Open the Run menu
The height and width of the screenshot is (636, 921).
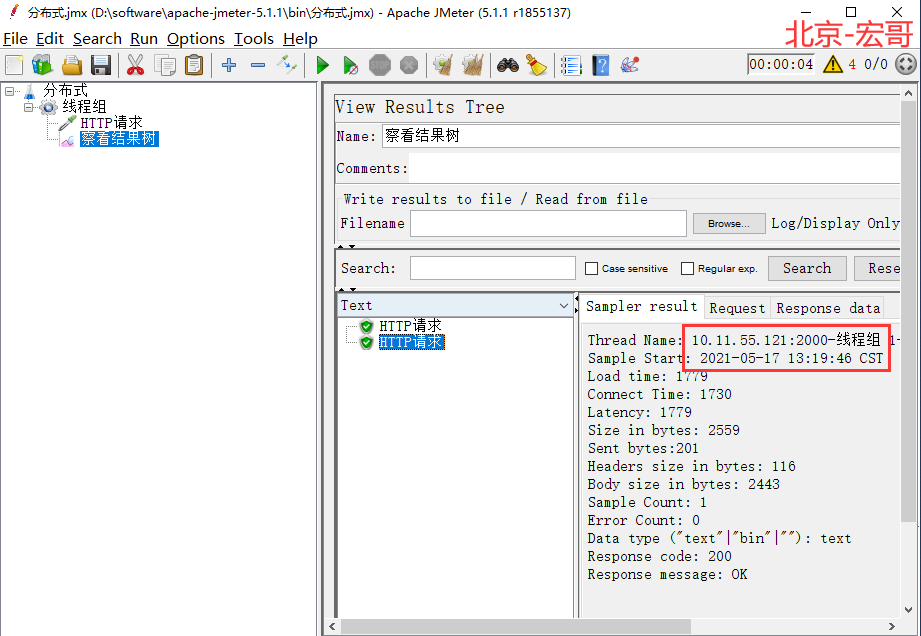point(144,39)
